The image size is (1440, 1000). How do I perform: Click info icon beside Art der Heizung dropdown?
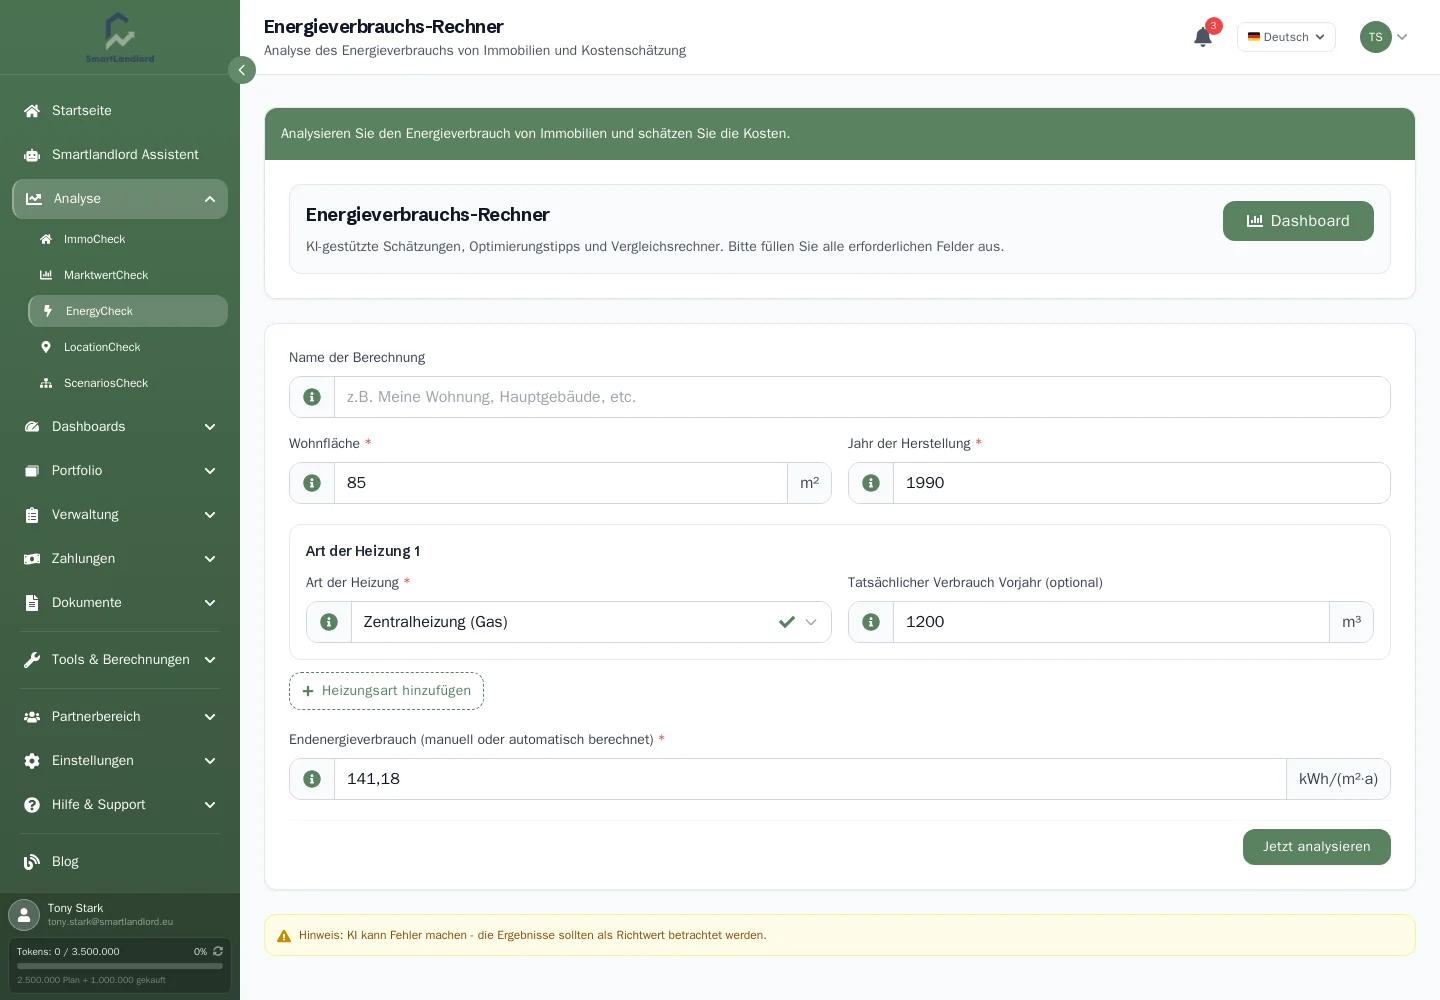click(329, 622)
